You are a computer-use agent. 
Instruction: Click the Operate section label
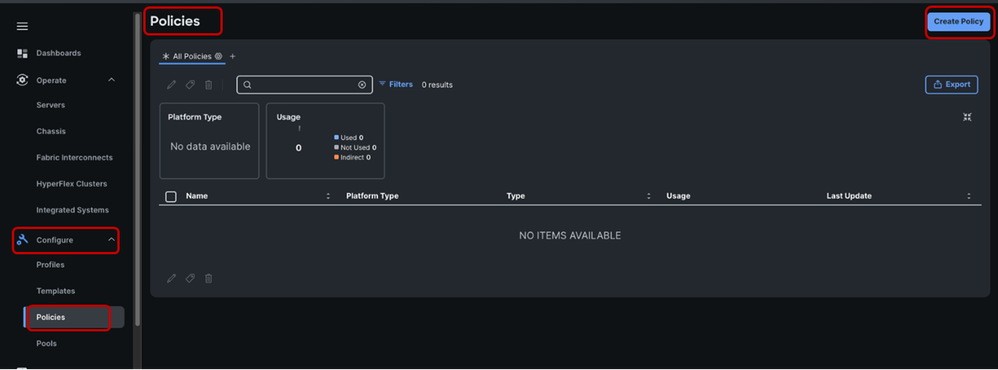(x=51, y=80)
